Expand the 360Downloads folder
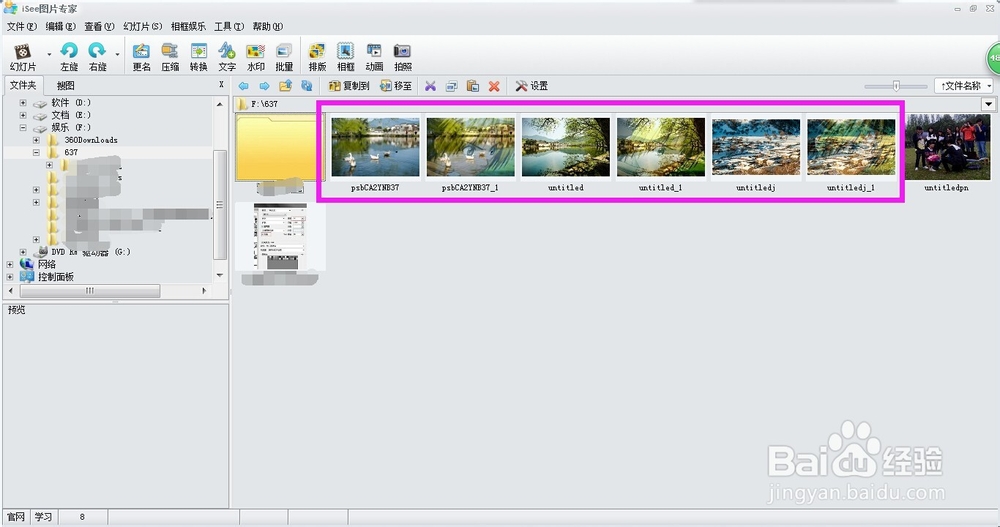 tap(36, 140)
